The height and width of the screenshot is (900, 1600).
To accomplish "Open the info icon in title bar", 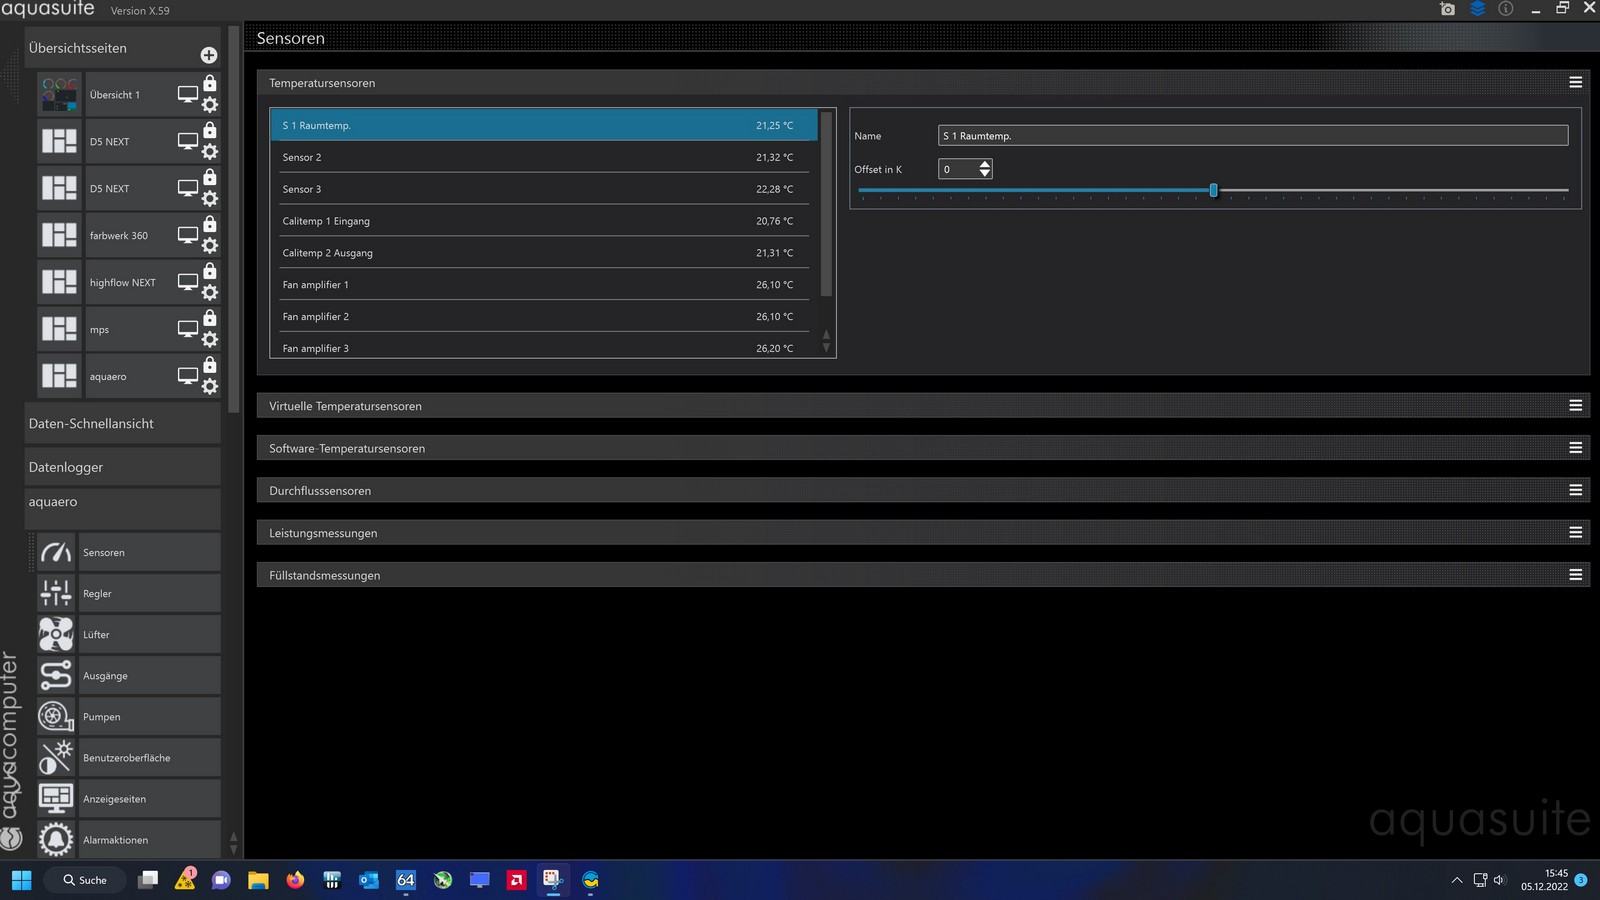I will [1506, 9].
